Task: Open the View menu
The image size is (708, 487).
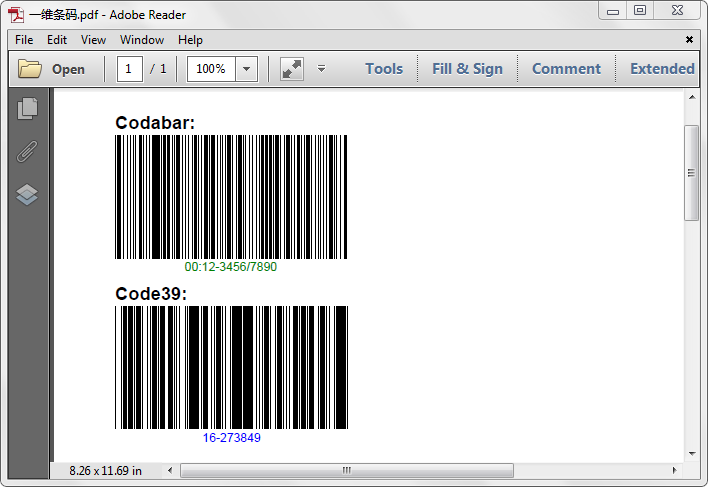Action: [x=93, y=40]
